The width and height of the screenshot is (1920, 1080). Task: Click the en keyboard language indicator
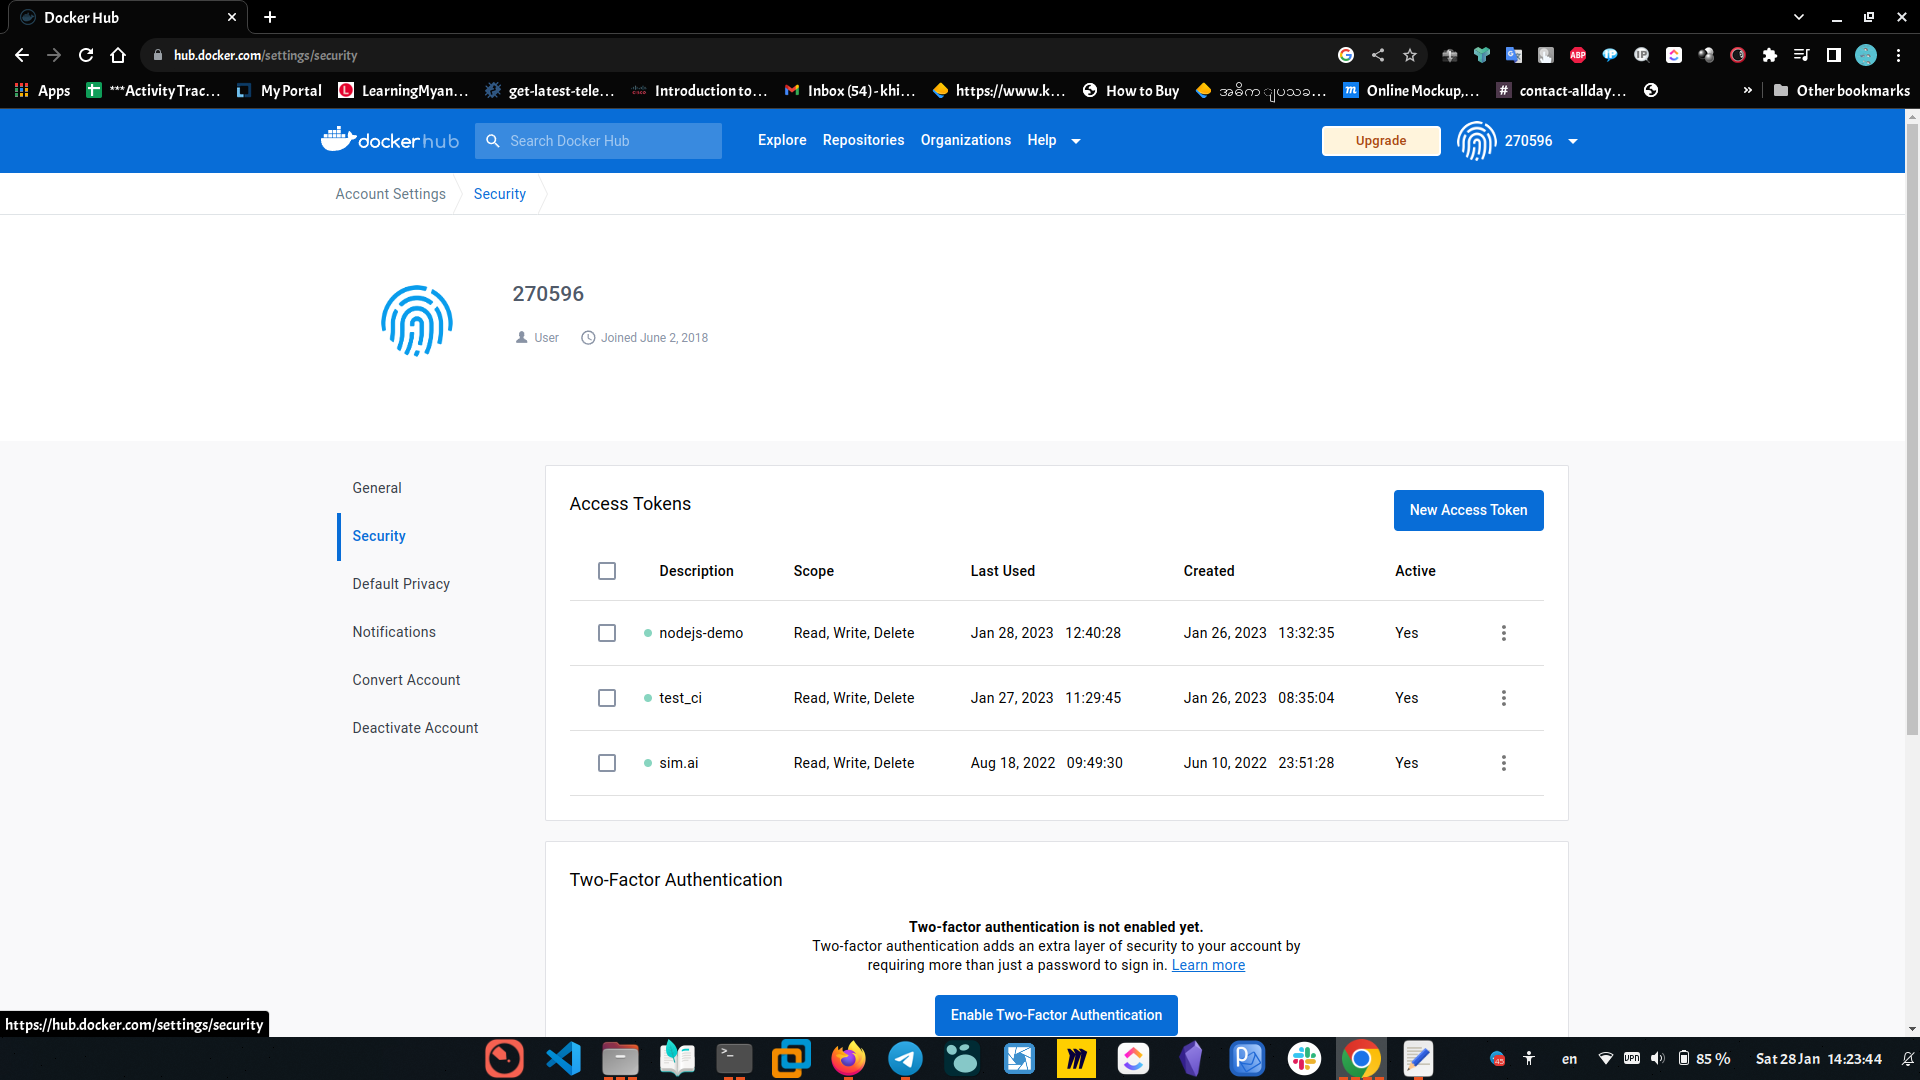1569,1059
